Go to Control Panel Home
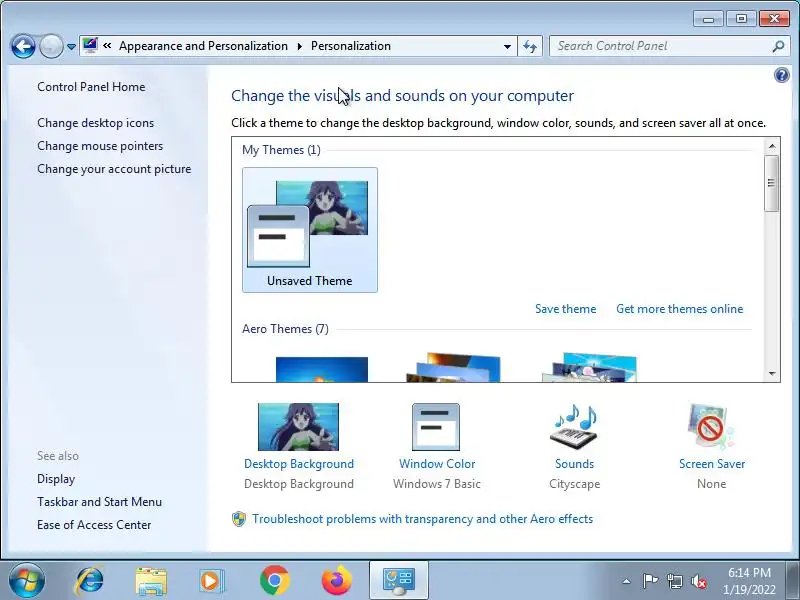This screenshot has height=600, width=800. (91, 87)
